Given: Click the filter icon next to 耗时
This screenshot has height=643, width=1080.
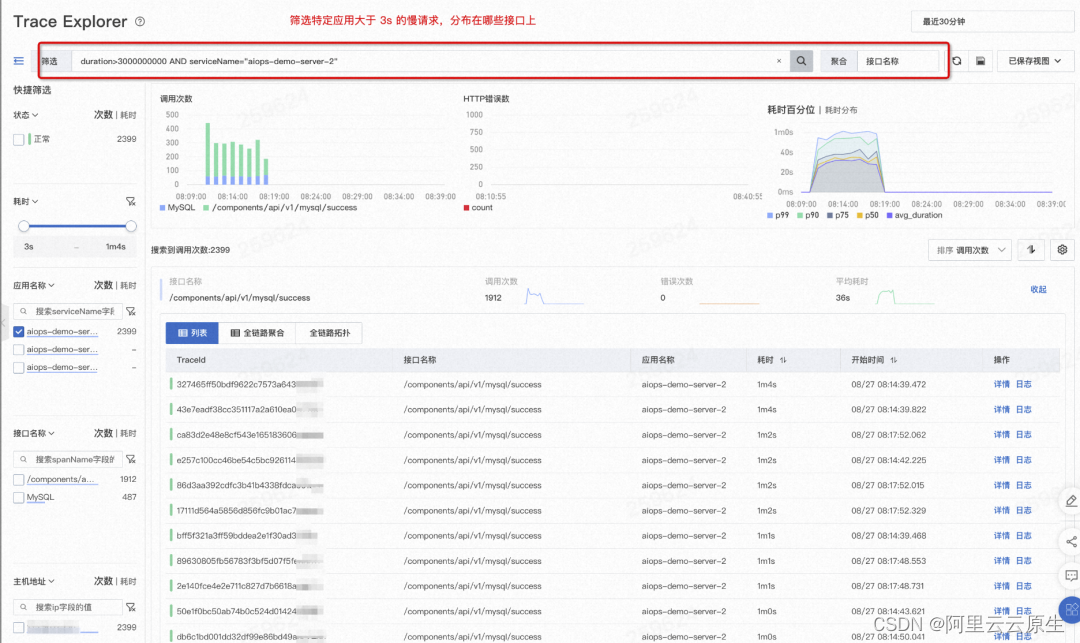Looking at the screenshot, I should pyautogui.click(x=131, y=202).
